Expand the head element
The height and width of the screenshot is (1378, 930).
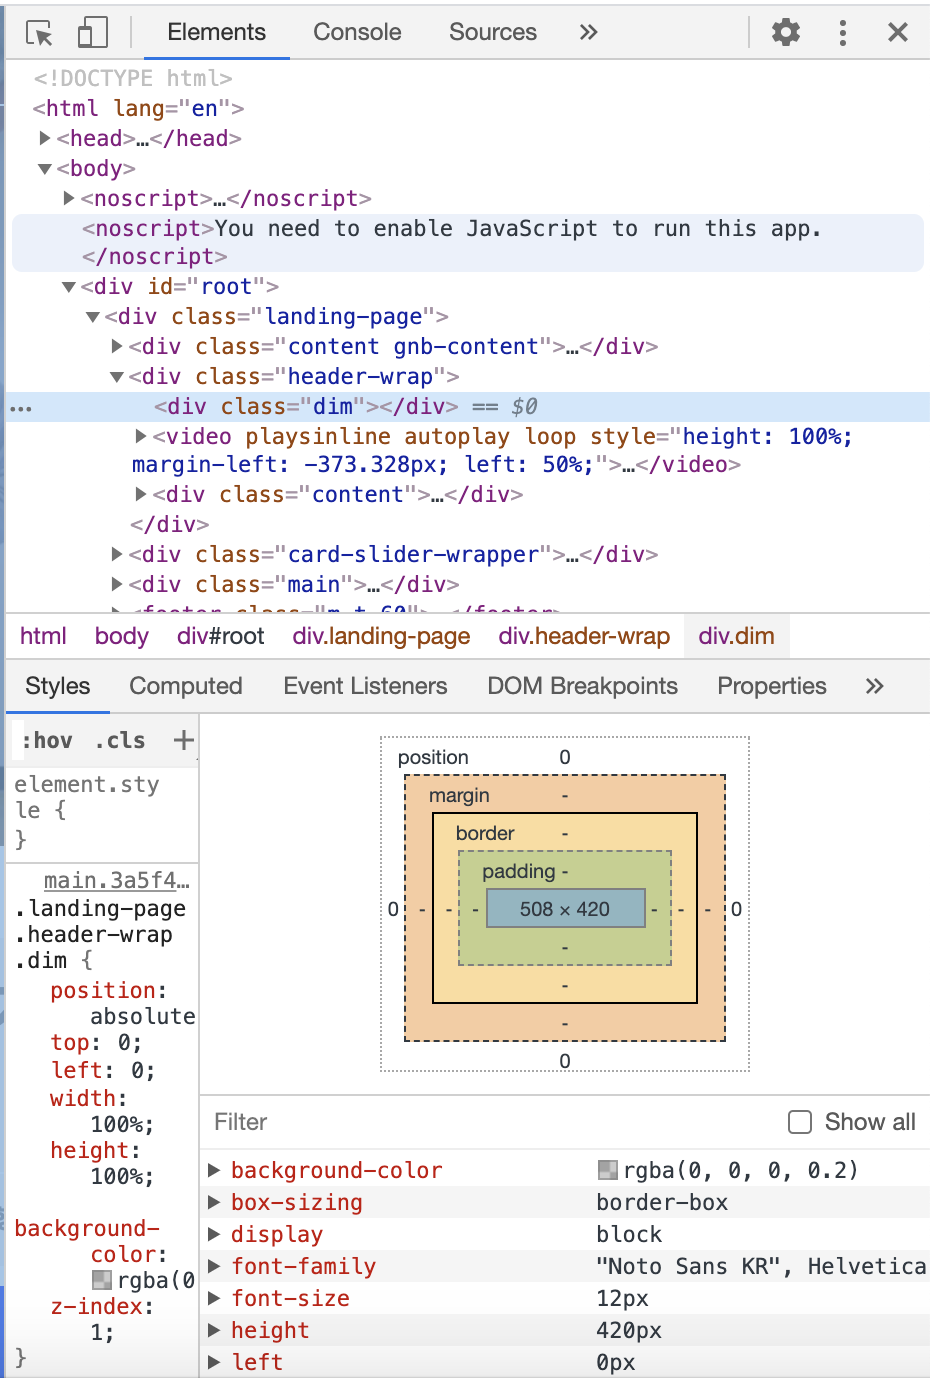pyautogui.click(x=45, y=138)
